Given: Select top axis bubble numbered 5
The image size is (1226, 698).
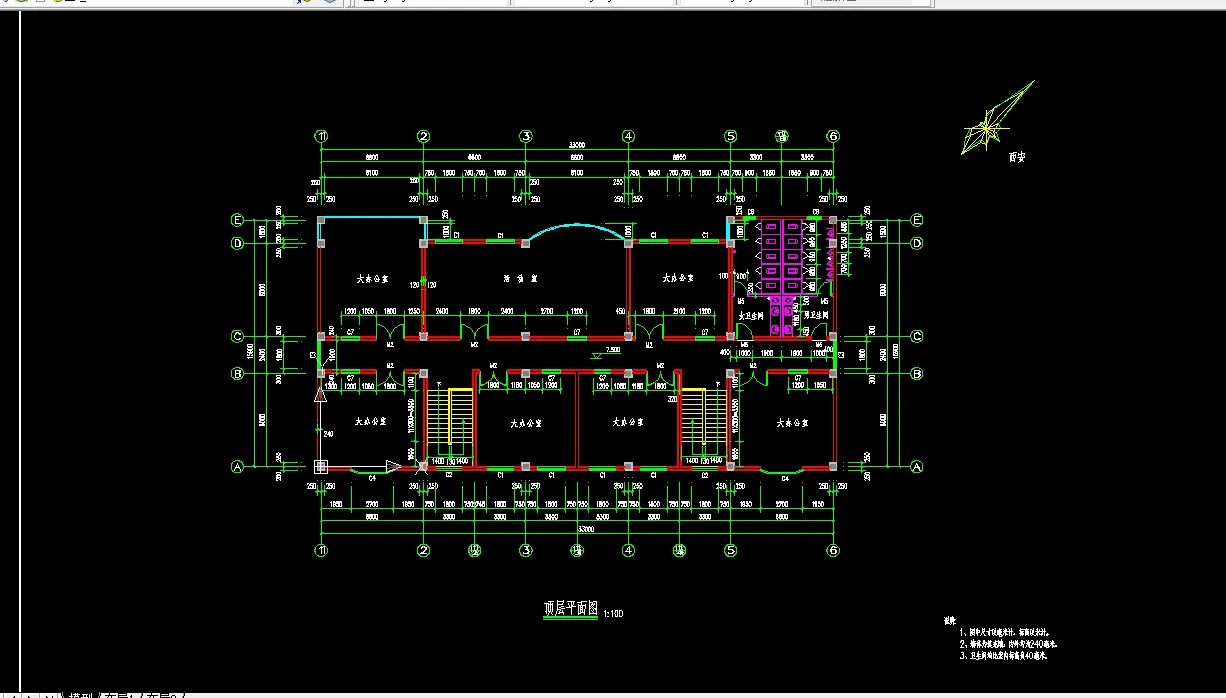Looking at the screenshot, I should pyautogui.click(x=730, y=136).
